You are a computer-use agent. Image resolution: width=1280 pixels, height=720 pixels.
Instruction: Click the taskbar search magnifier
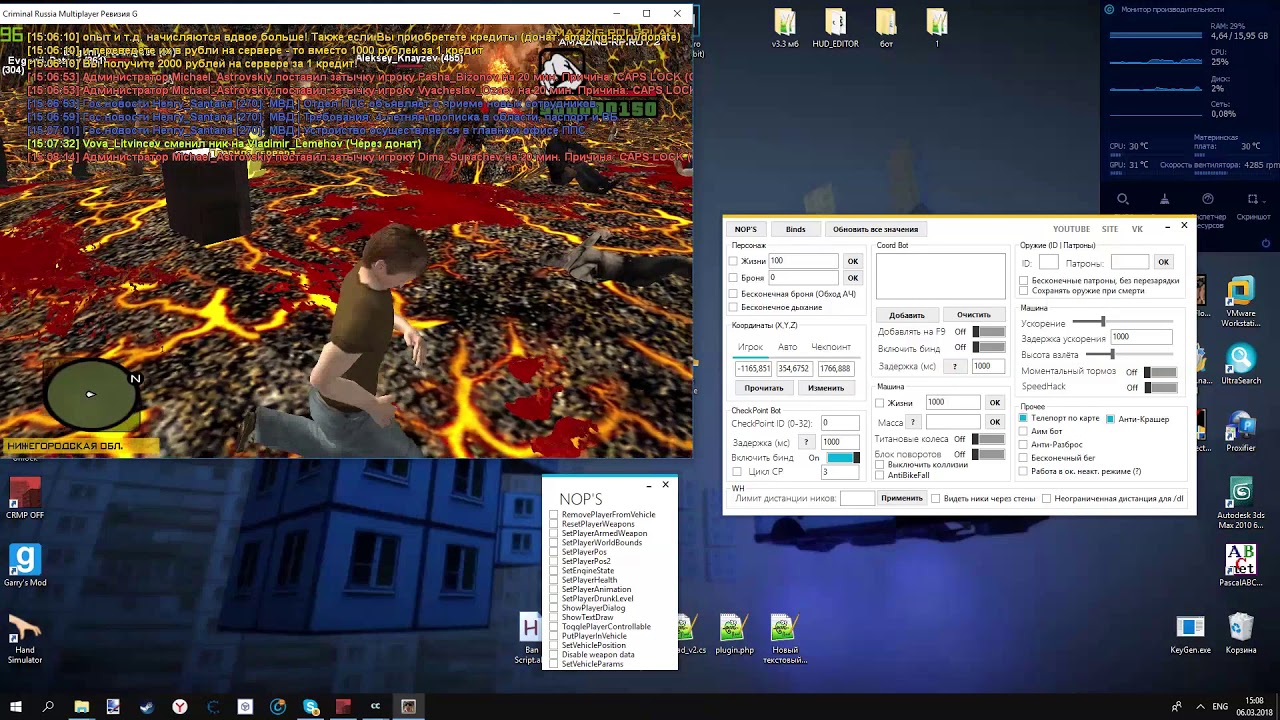(x=48, y=706)
